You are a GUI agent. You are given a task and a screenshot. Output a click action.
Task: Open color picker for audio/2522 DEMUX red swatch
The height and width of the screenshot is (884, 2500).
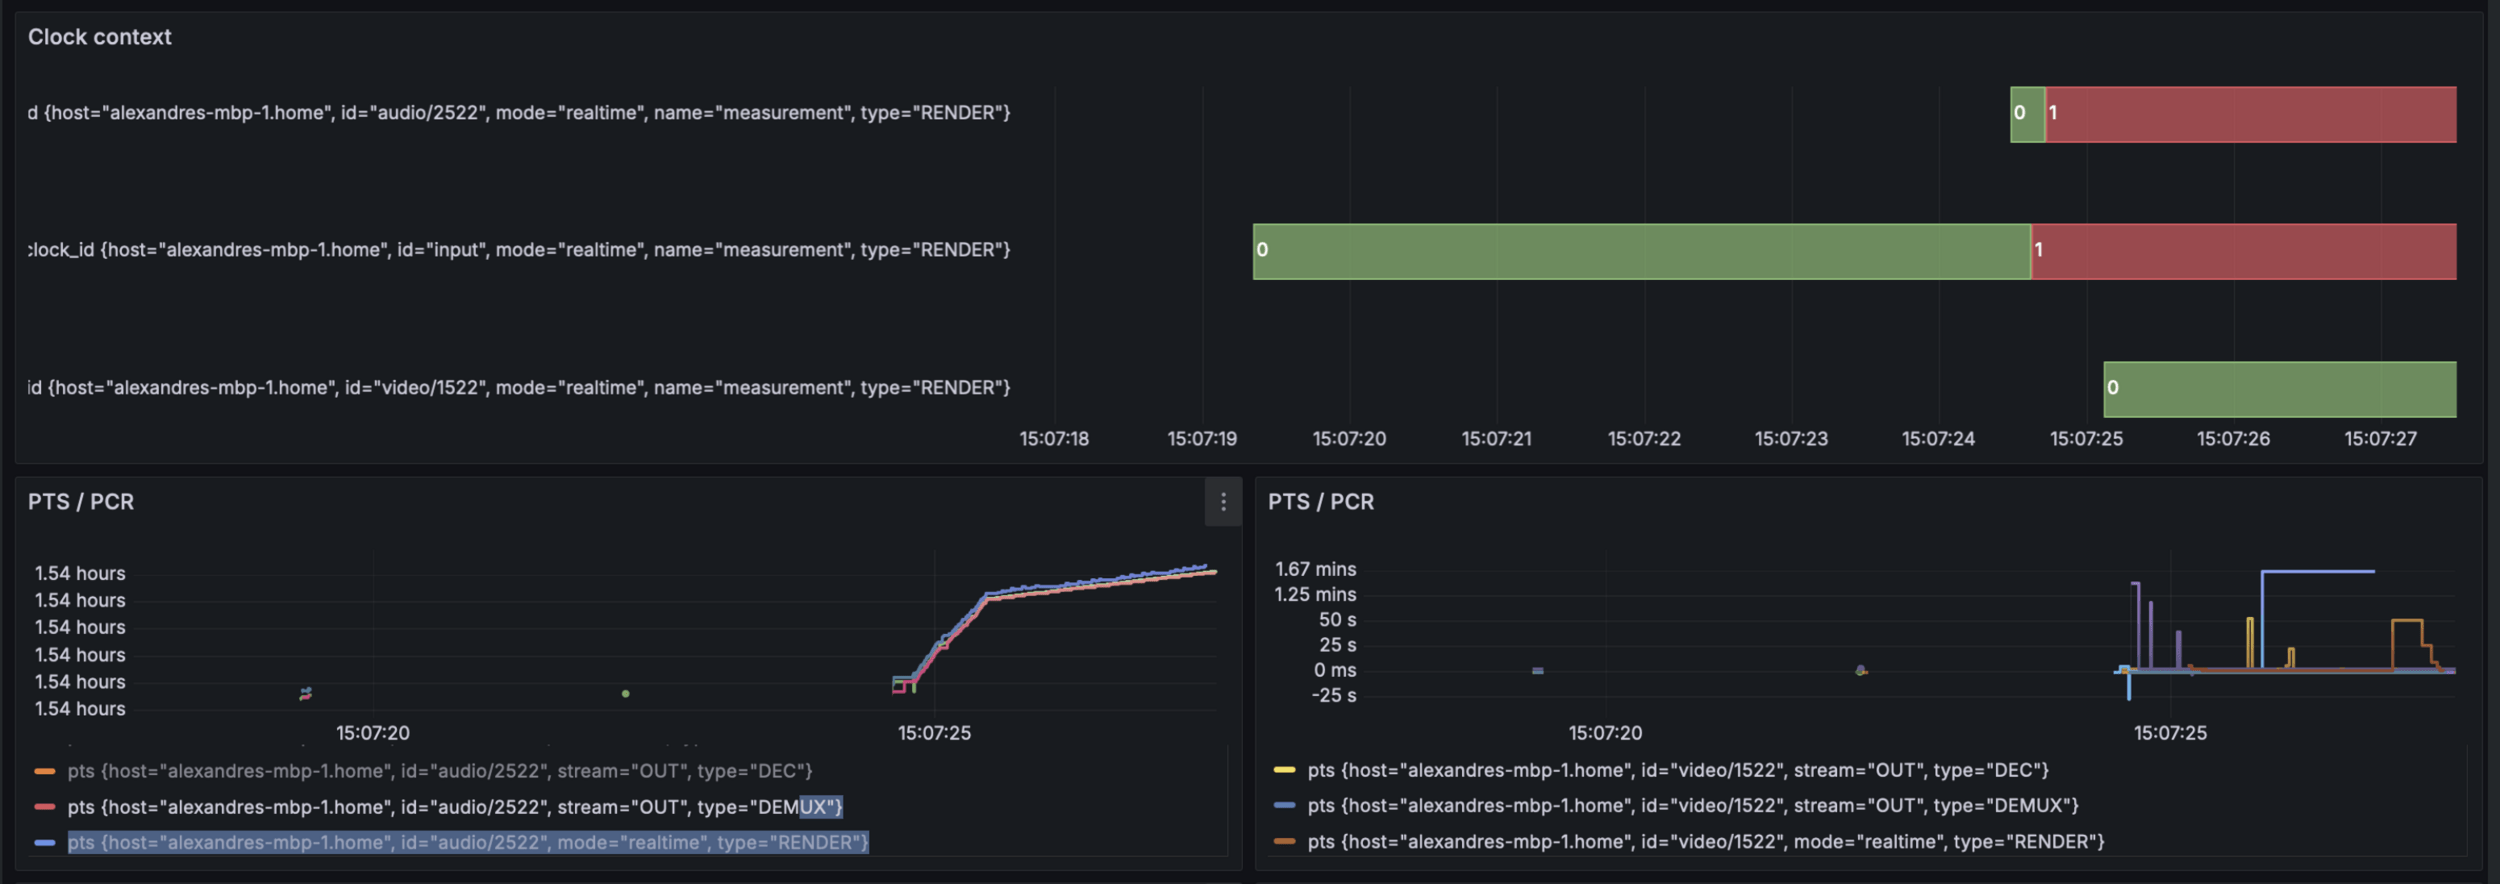tap(44, 807)
